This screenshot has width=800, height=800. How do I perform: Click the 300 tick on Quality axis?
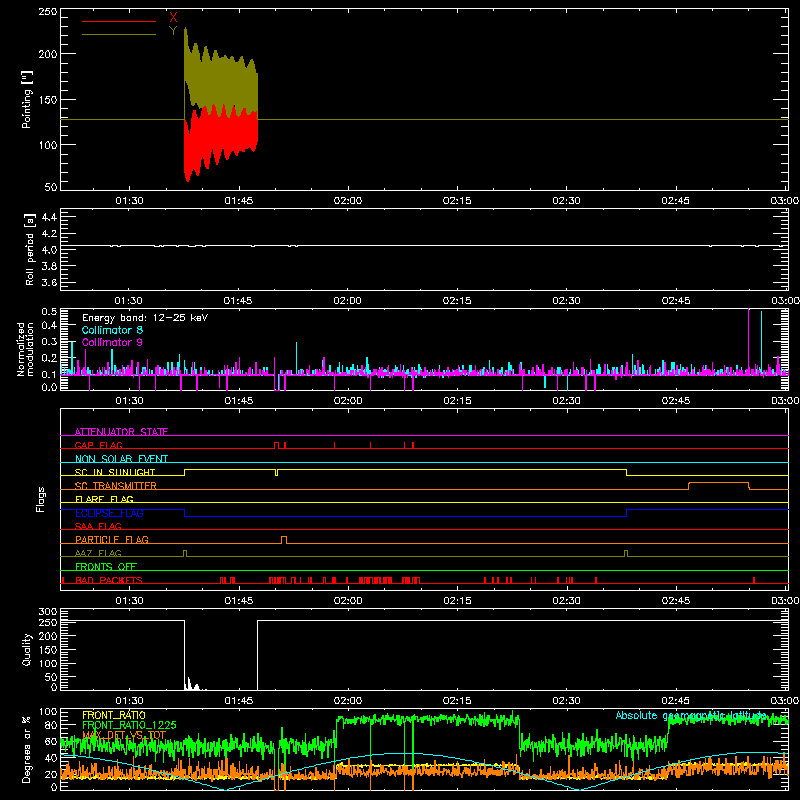48,612
